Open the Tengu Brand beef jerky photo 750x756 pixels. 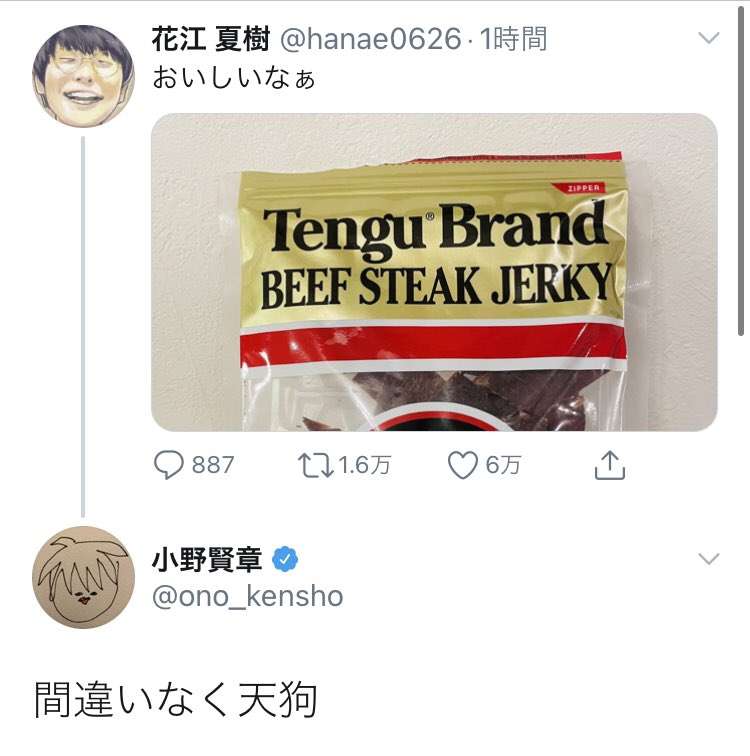point(434,272)
